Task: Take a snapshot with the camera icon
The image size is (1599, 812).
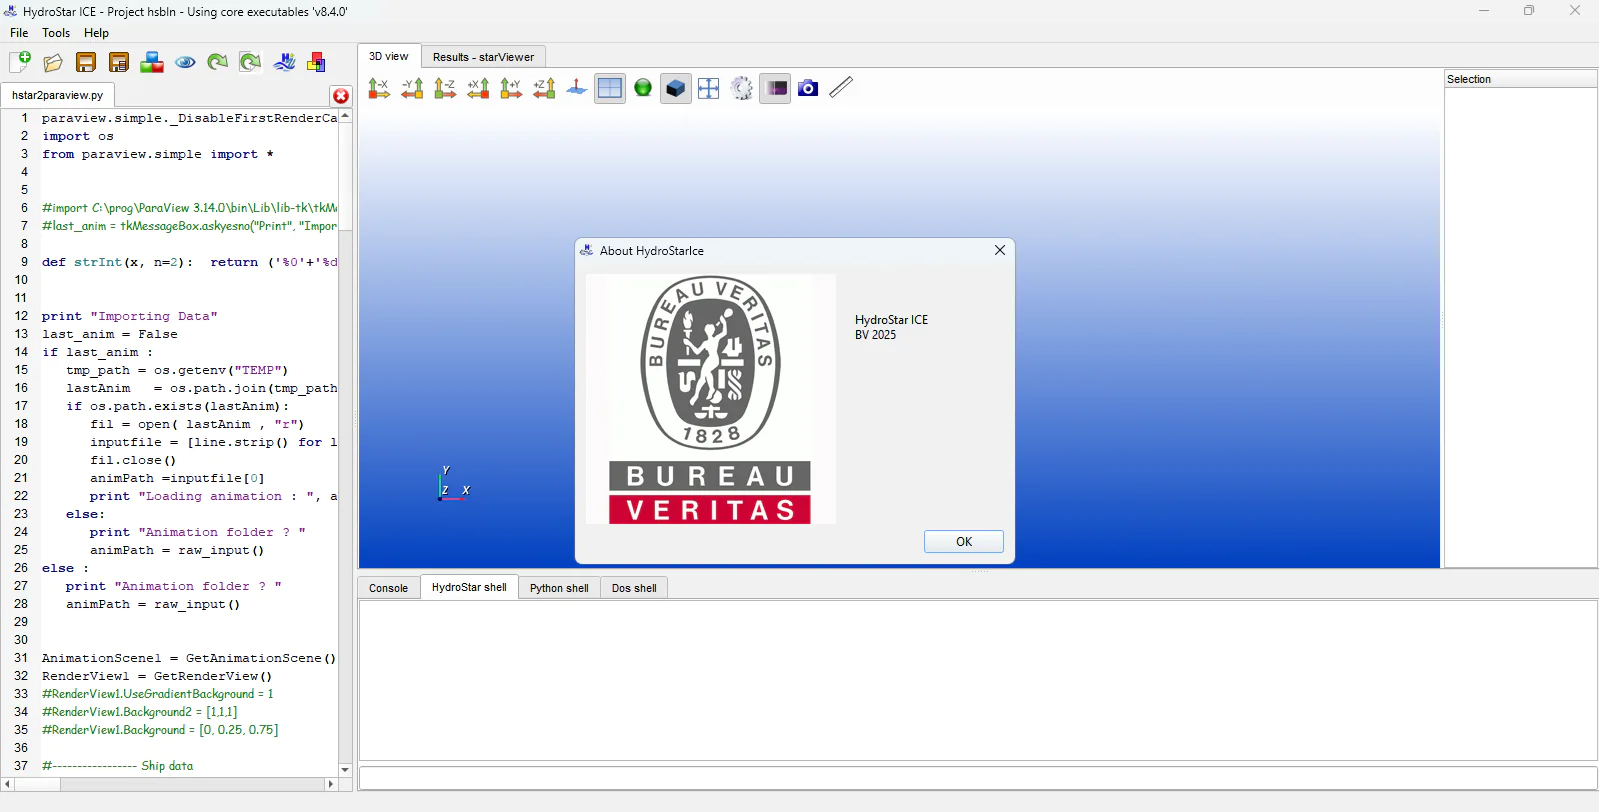Action: pyautogui.click(x=808, y=88)
